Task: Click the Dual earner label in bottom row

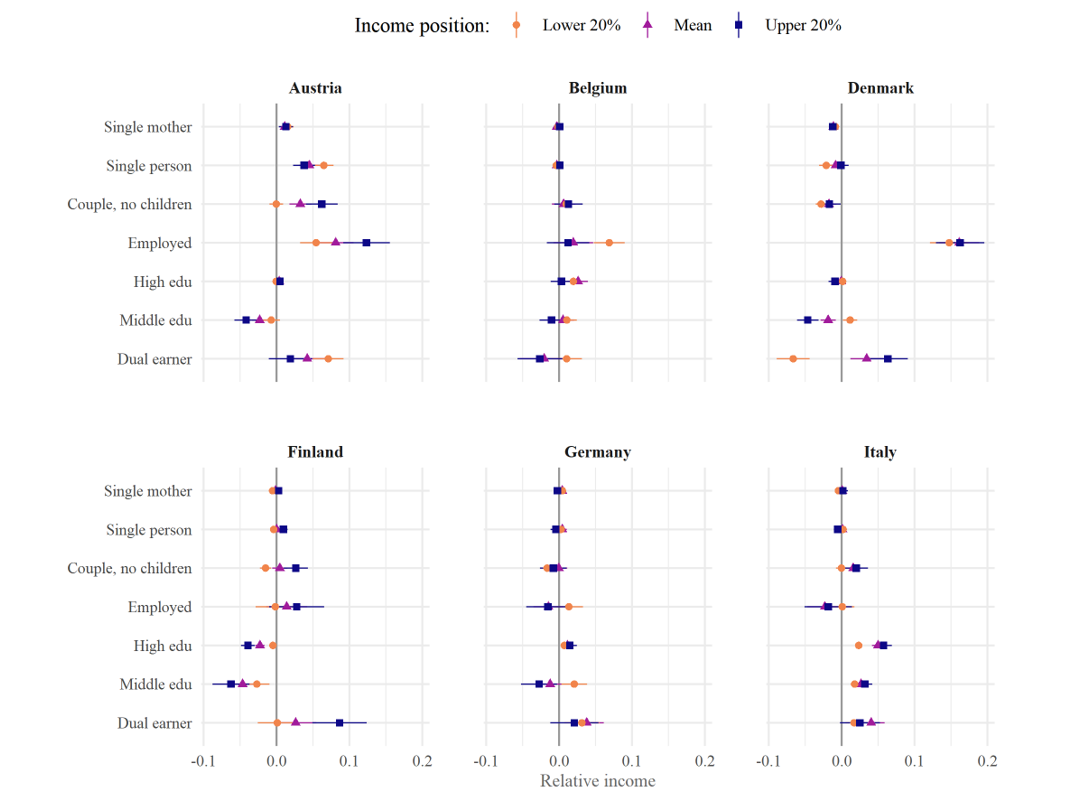Action: 154,723
